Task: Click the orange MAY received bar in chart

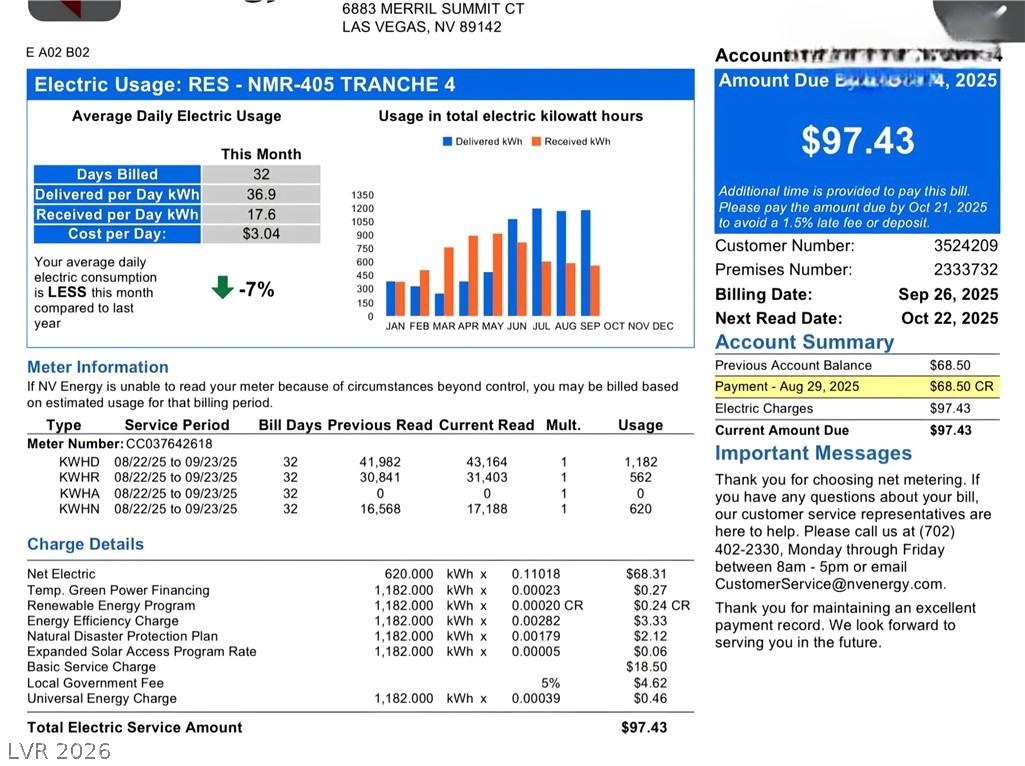Action: 497,275
